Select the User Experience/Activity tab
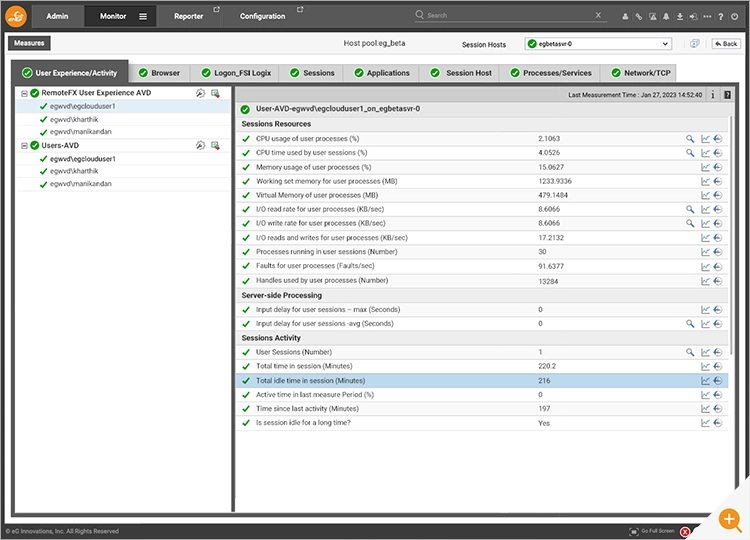Viewport: 750px width, 540px height. 70,73
